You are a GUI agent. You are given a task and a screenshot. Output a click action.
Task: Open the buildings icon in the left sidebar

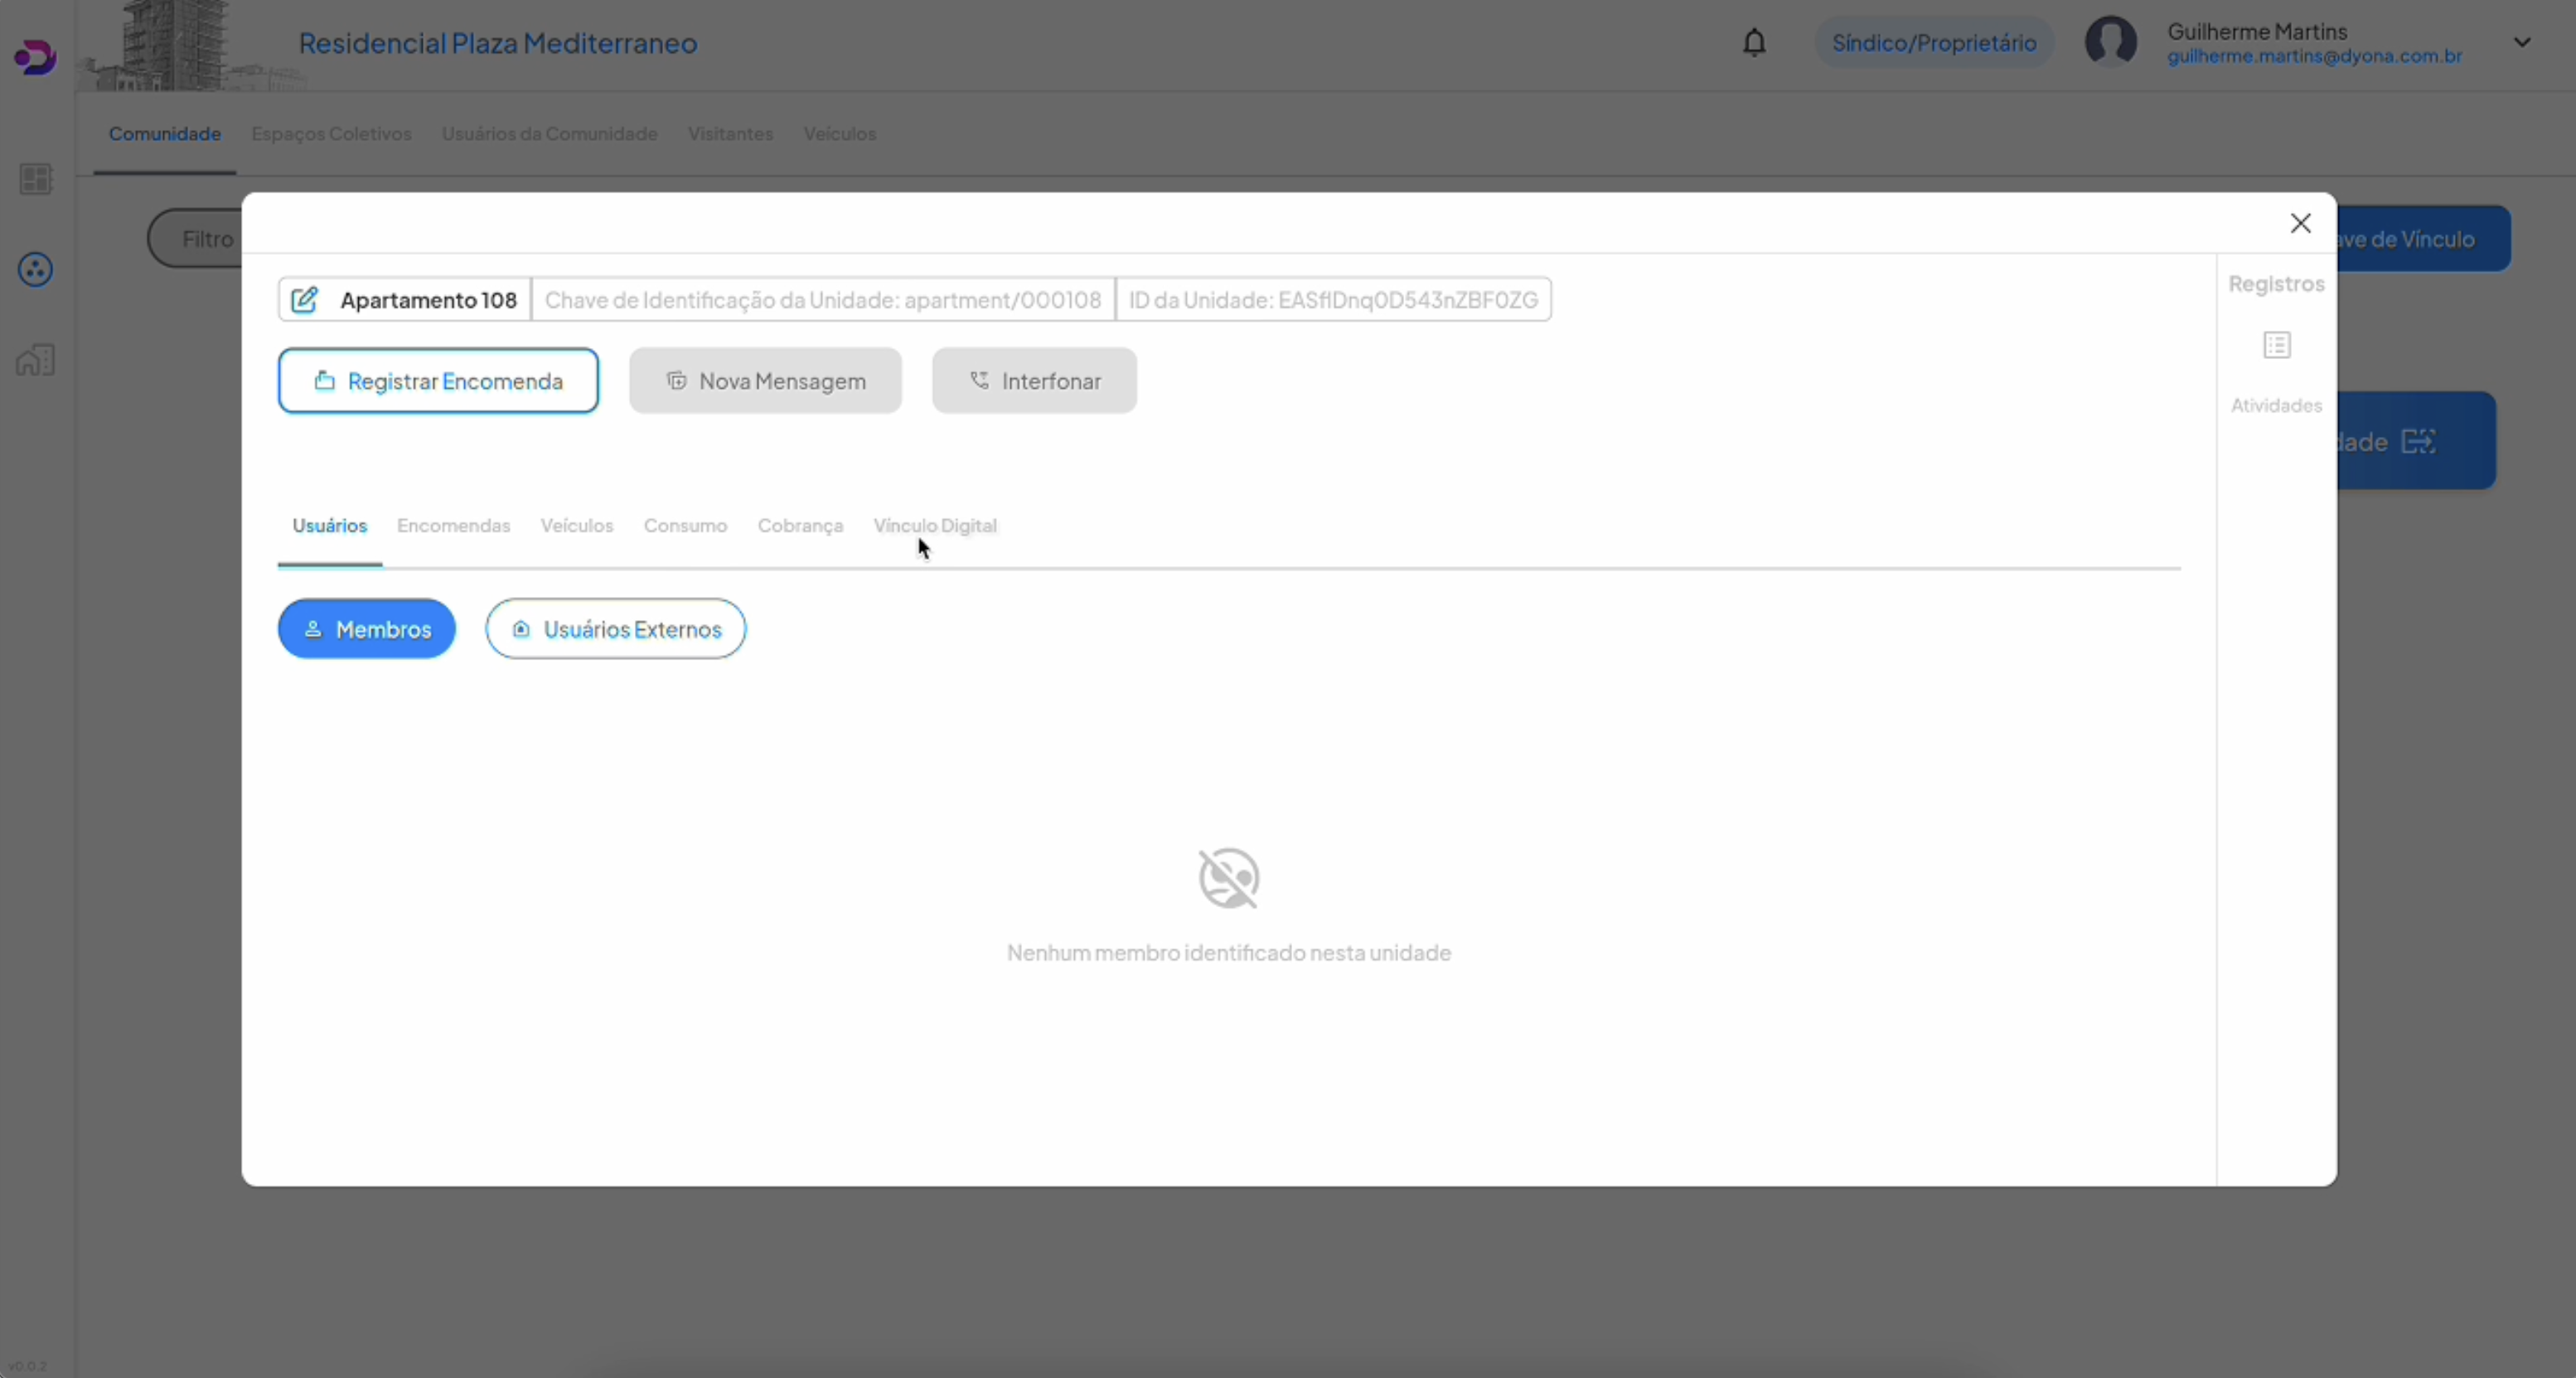click(x=35, y=360)
